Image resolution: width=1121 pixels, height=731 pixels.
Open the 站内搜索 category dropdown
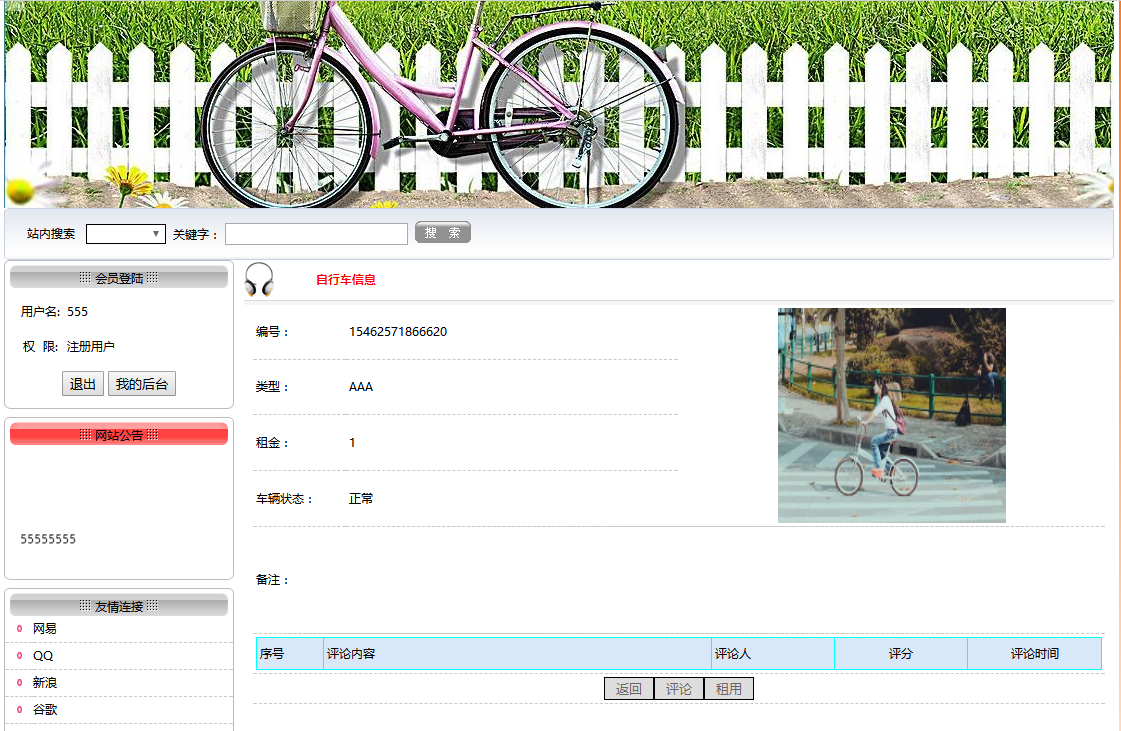tap(126, 234)
